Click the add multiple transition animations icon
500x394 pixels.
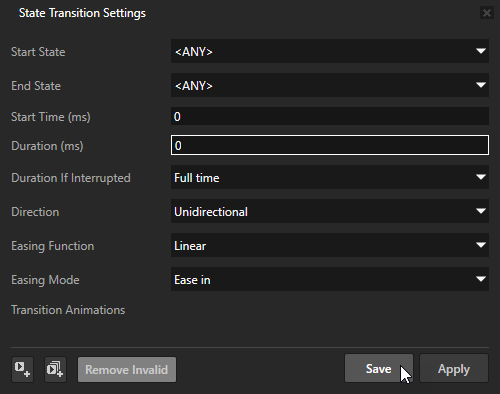click(55, 369)
